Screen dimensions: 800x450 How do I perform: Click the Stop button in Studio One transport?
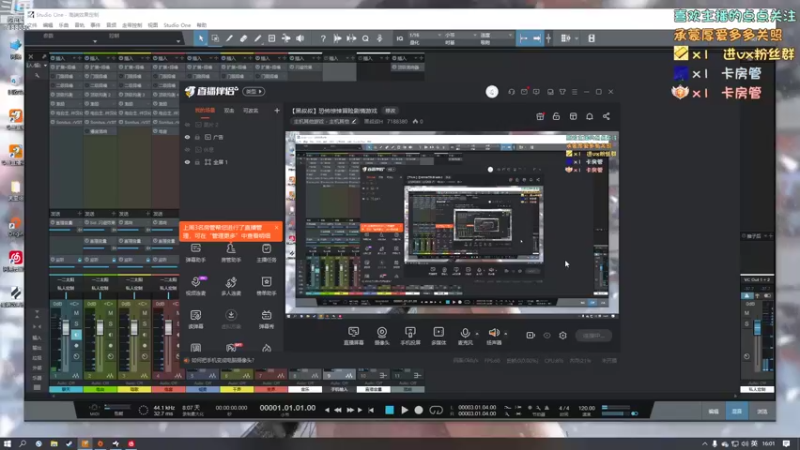coord(389,410)
